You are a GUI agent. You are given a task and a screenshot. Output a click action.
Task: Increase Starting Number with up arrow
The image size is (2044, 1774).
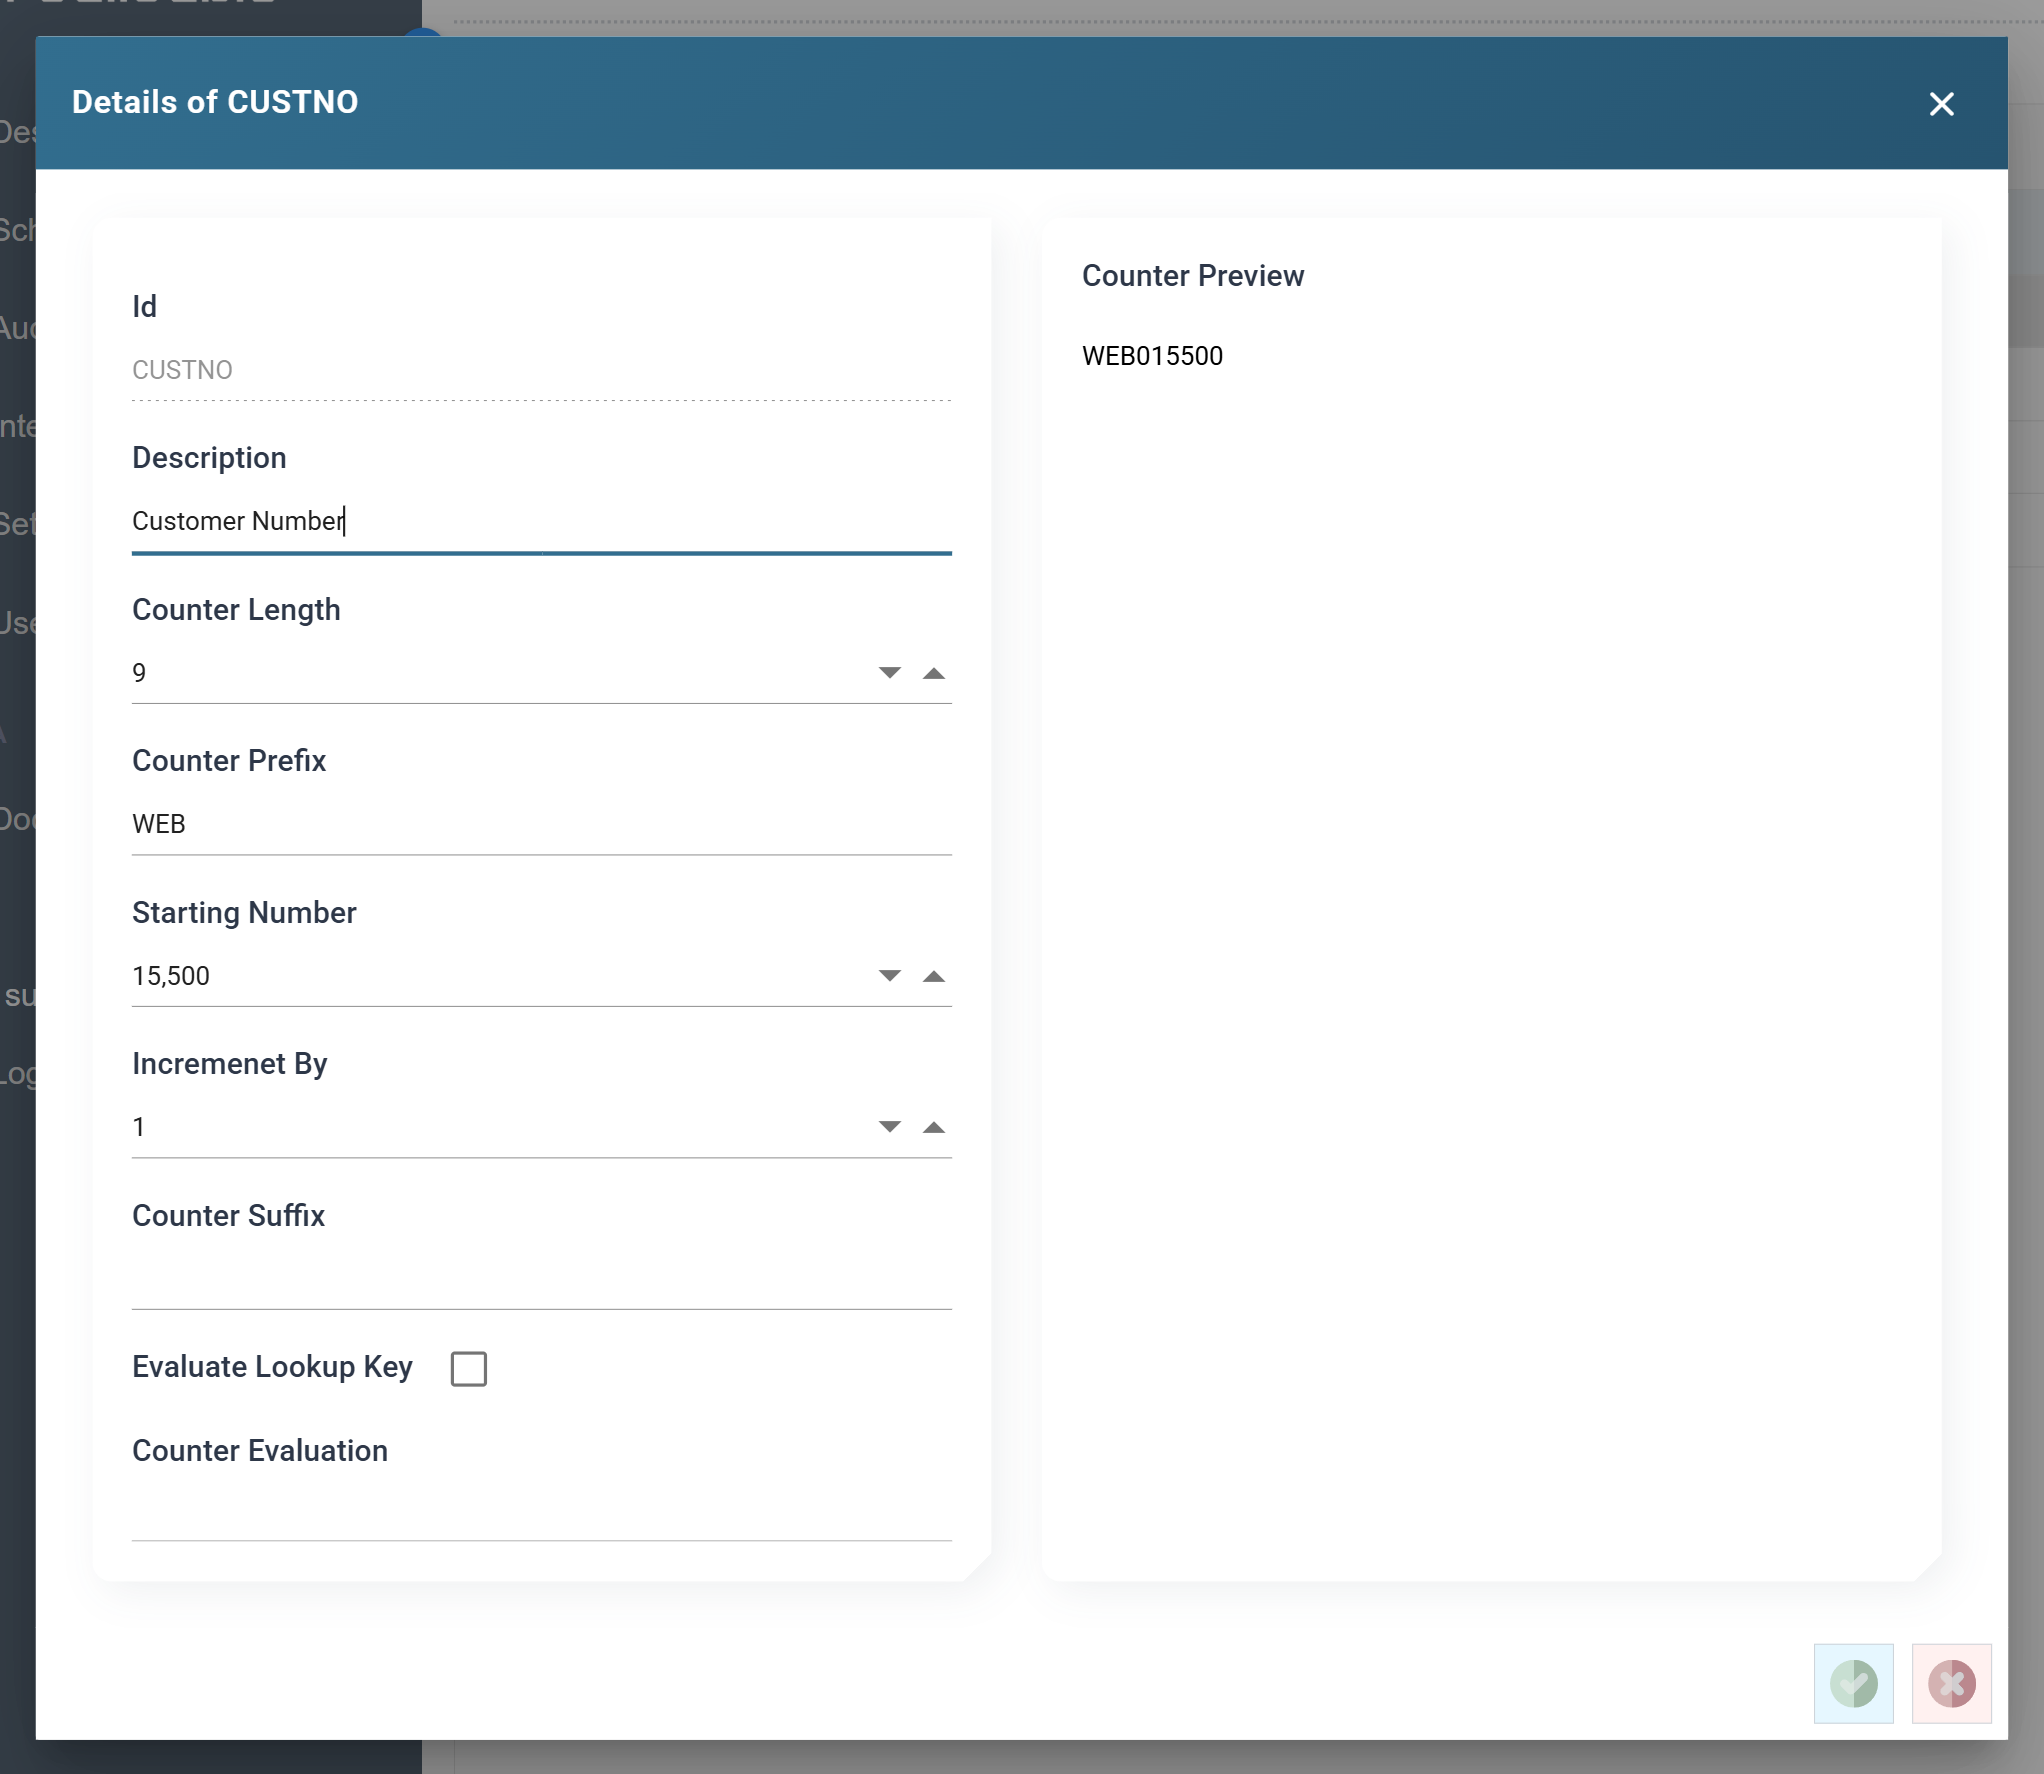tap(933, 976)
